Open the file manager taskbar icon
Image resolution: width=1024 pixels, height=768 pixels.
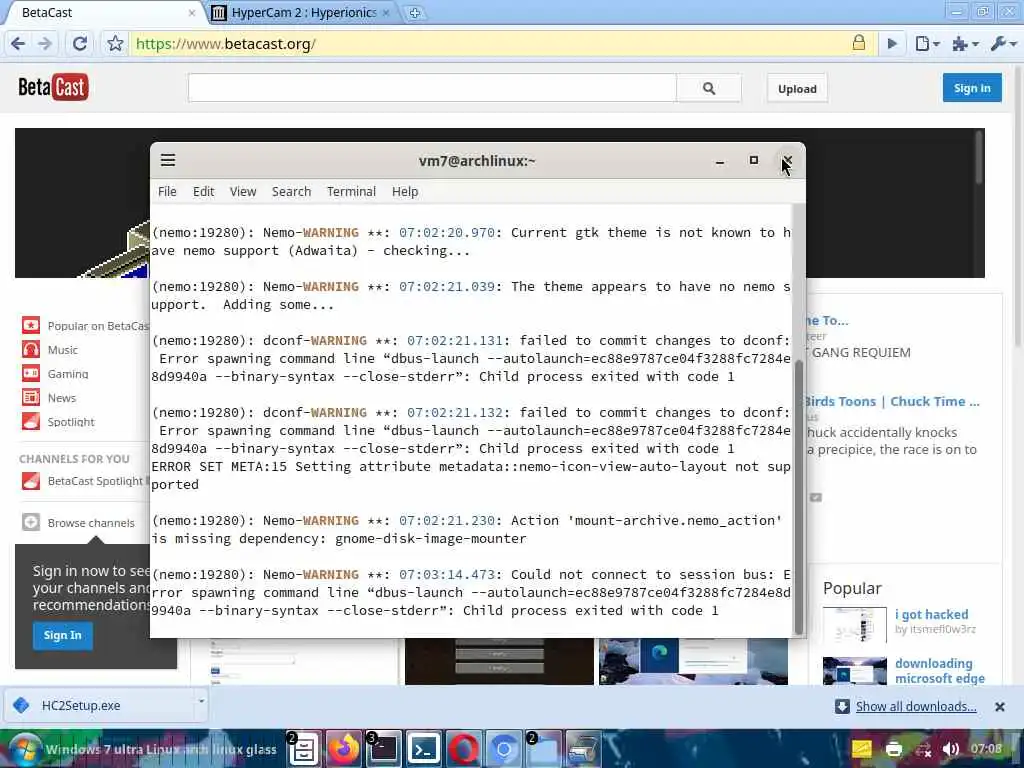click(304, 749)
